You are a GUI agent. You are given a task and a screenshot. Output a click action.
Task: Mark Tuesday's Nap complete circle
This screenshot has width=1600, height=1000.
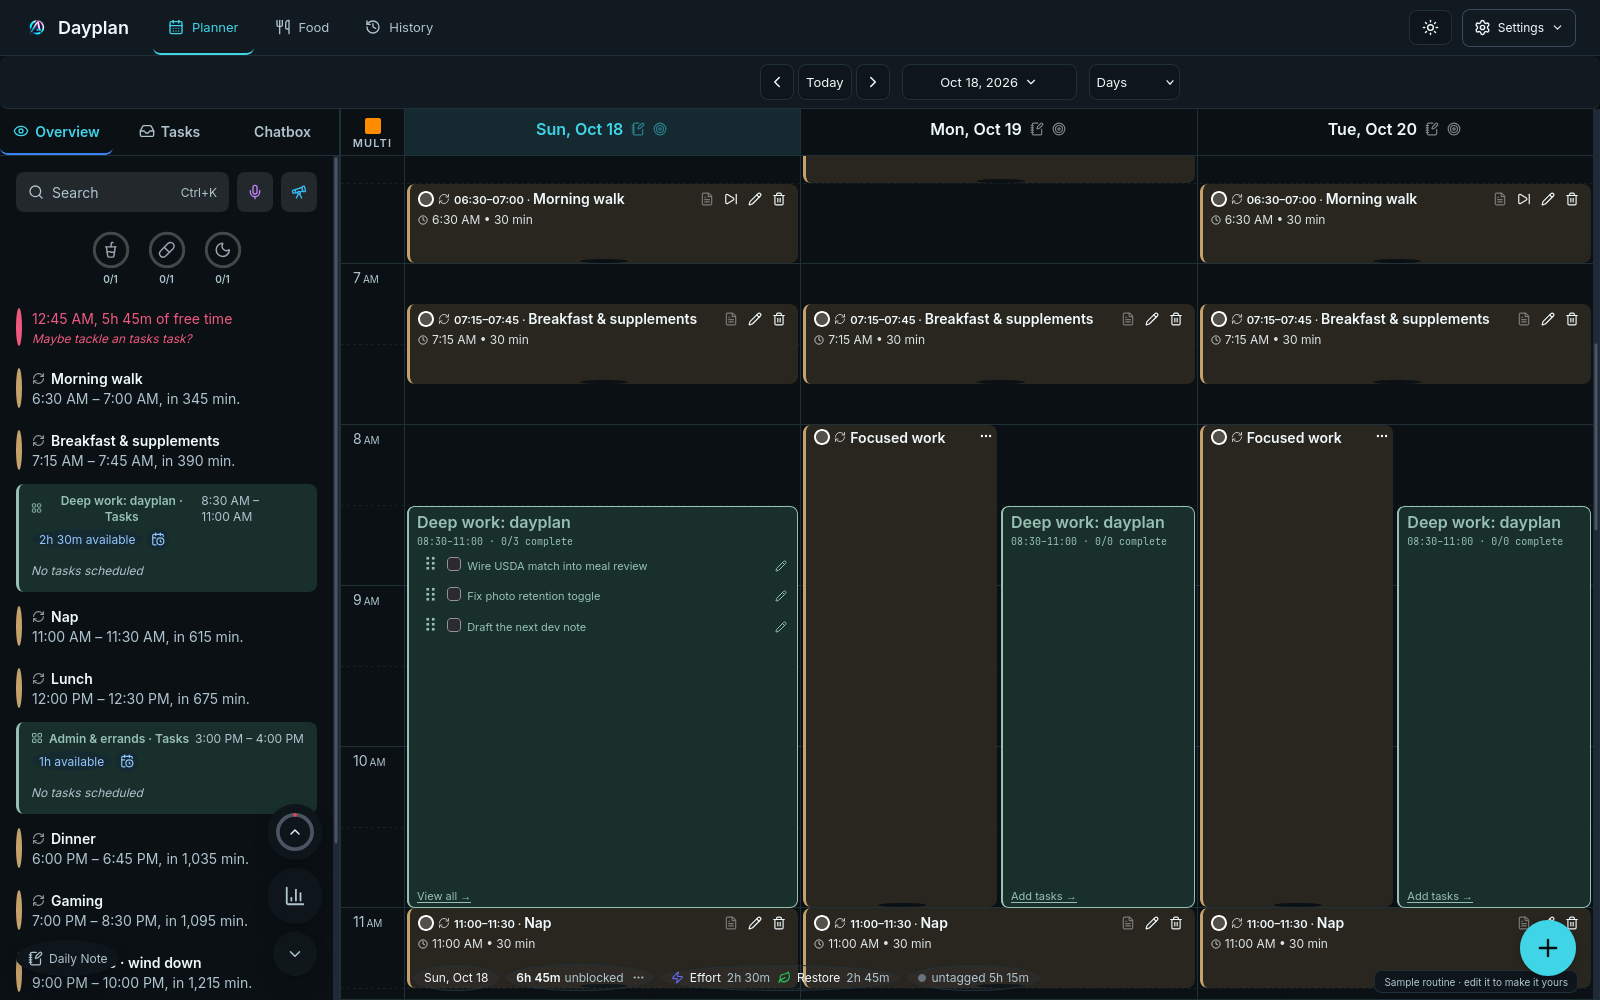[x=1219, y=923]
